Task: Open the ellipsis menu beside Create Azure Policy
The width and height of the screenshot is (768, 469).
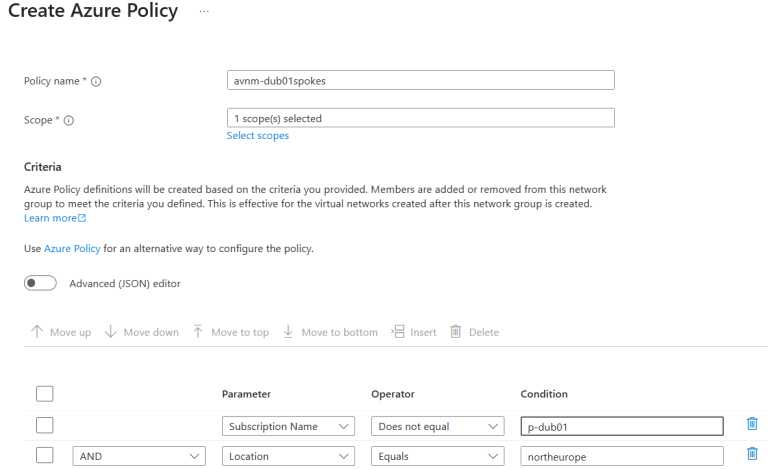Action: click(x=204, y=11)
